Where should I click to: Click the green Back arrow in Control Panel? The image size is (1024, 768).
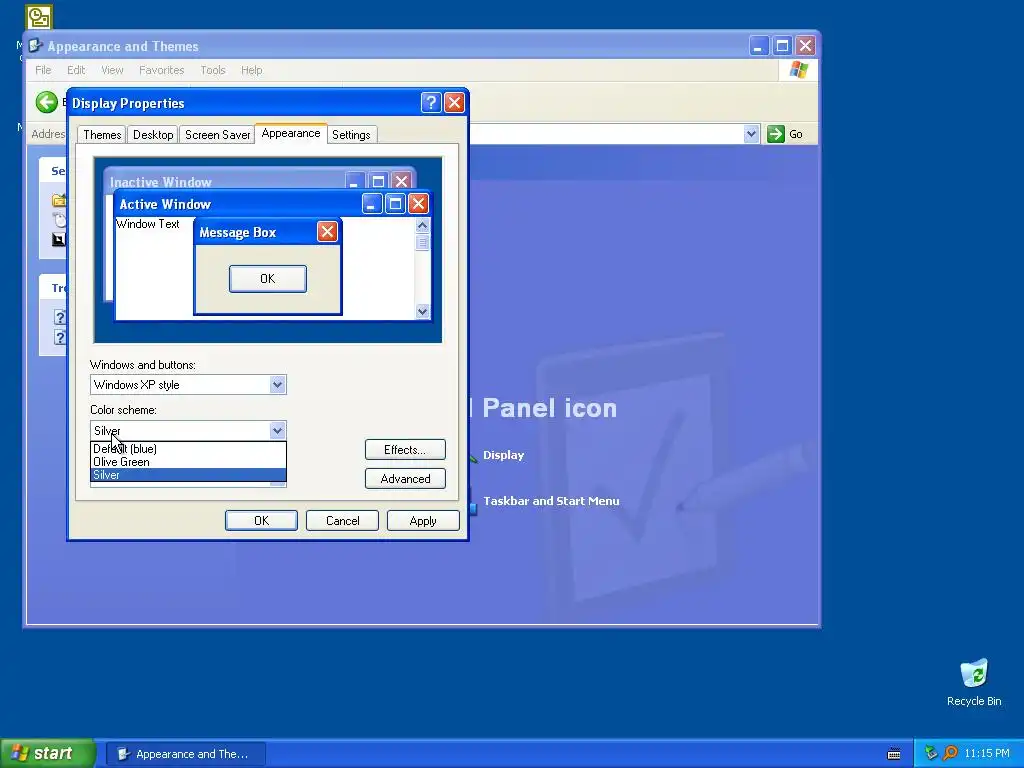click(46, 102)
